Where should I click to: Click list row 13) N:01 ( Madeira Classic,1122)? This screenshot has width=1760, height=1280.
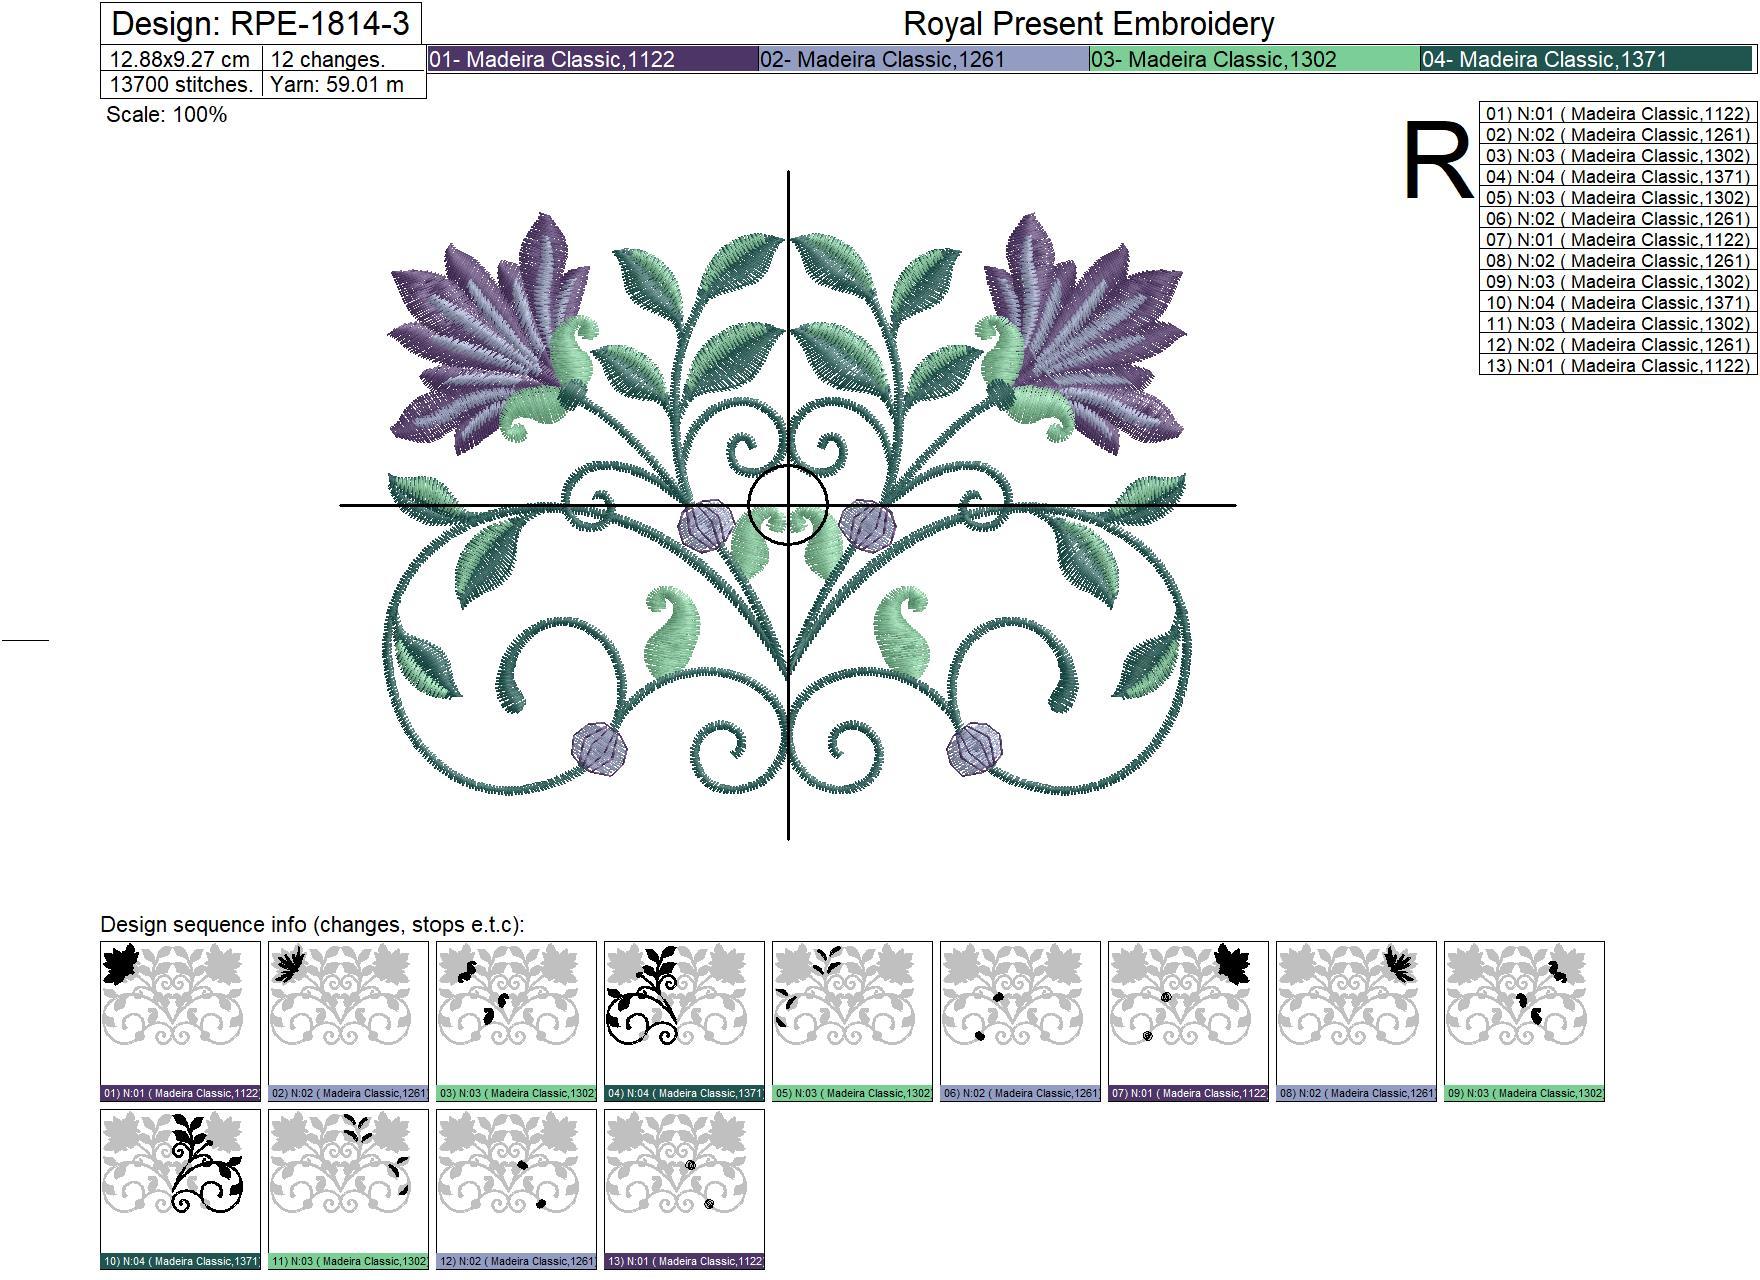(1617, 365)
